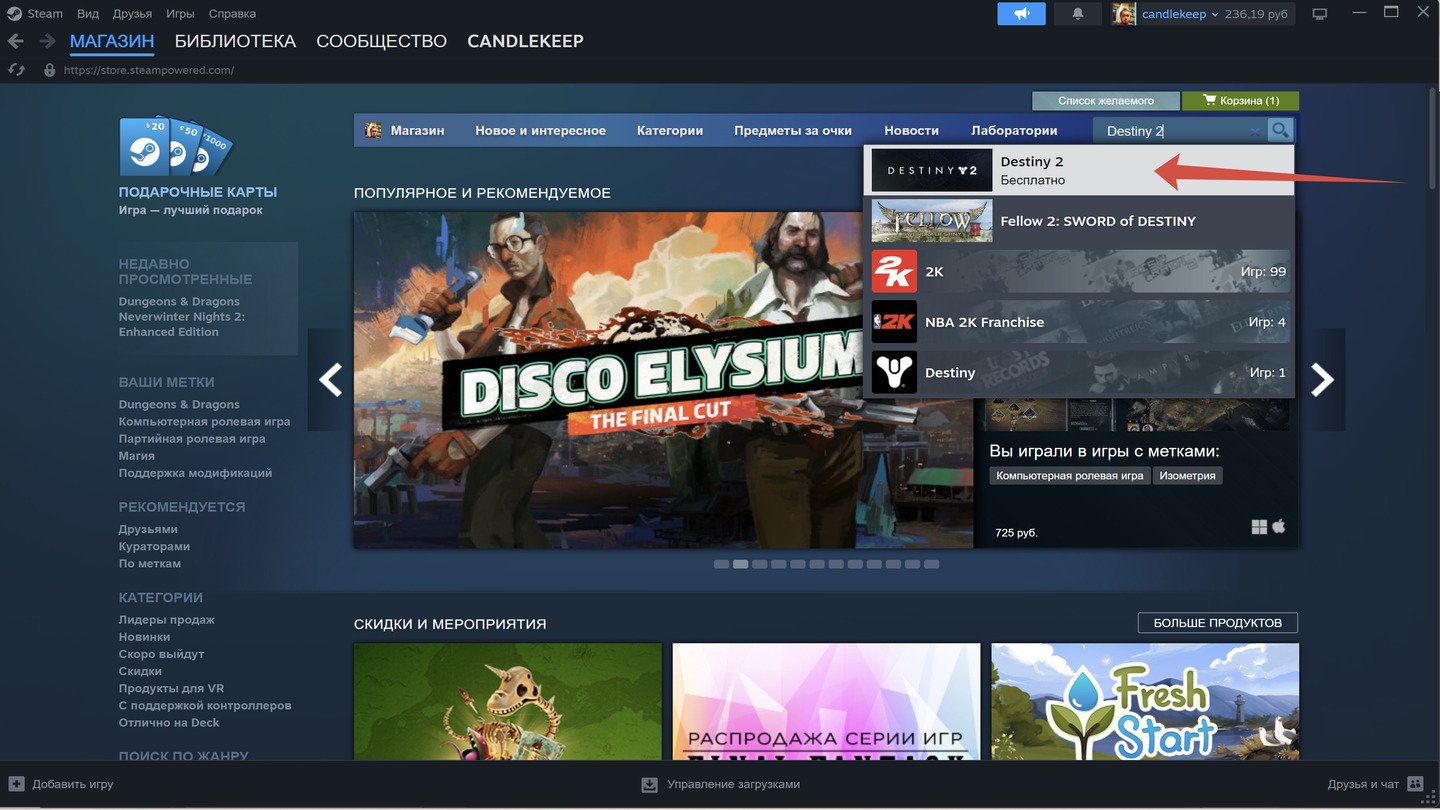
Task: Open the Вид menu
Action: coord(88,14)
